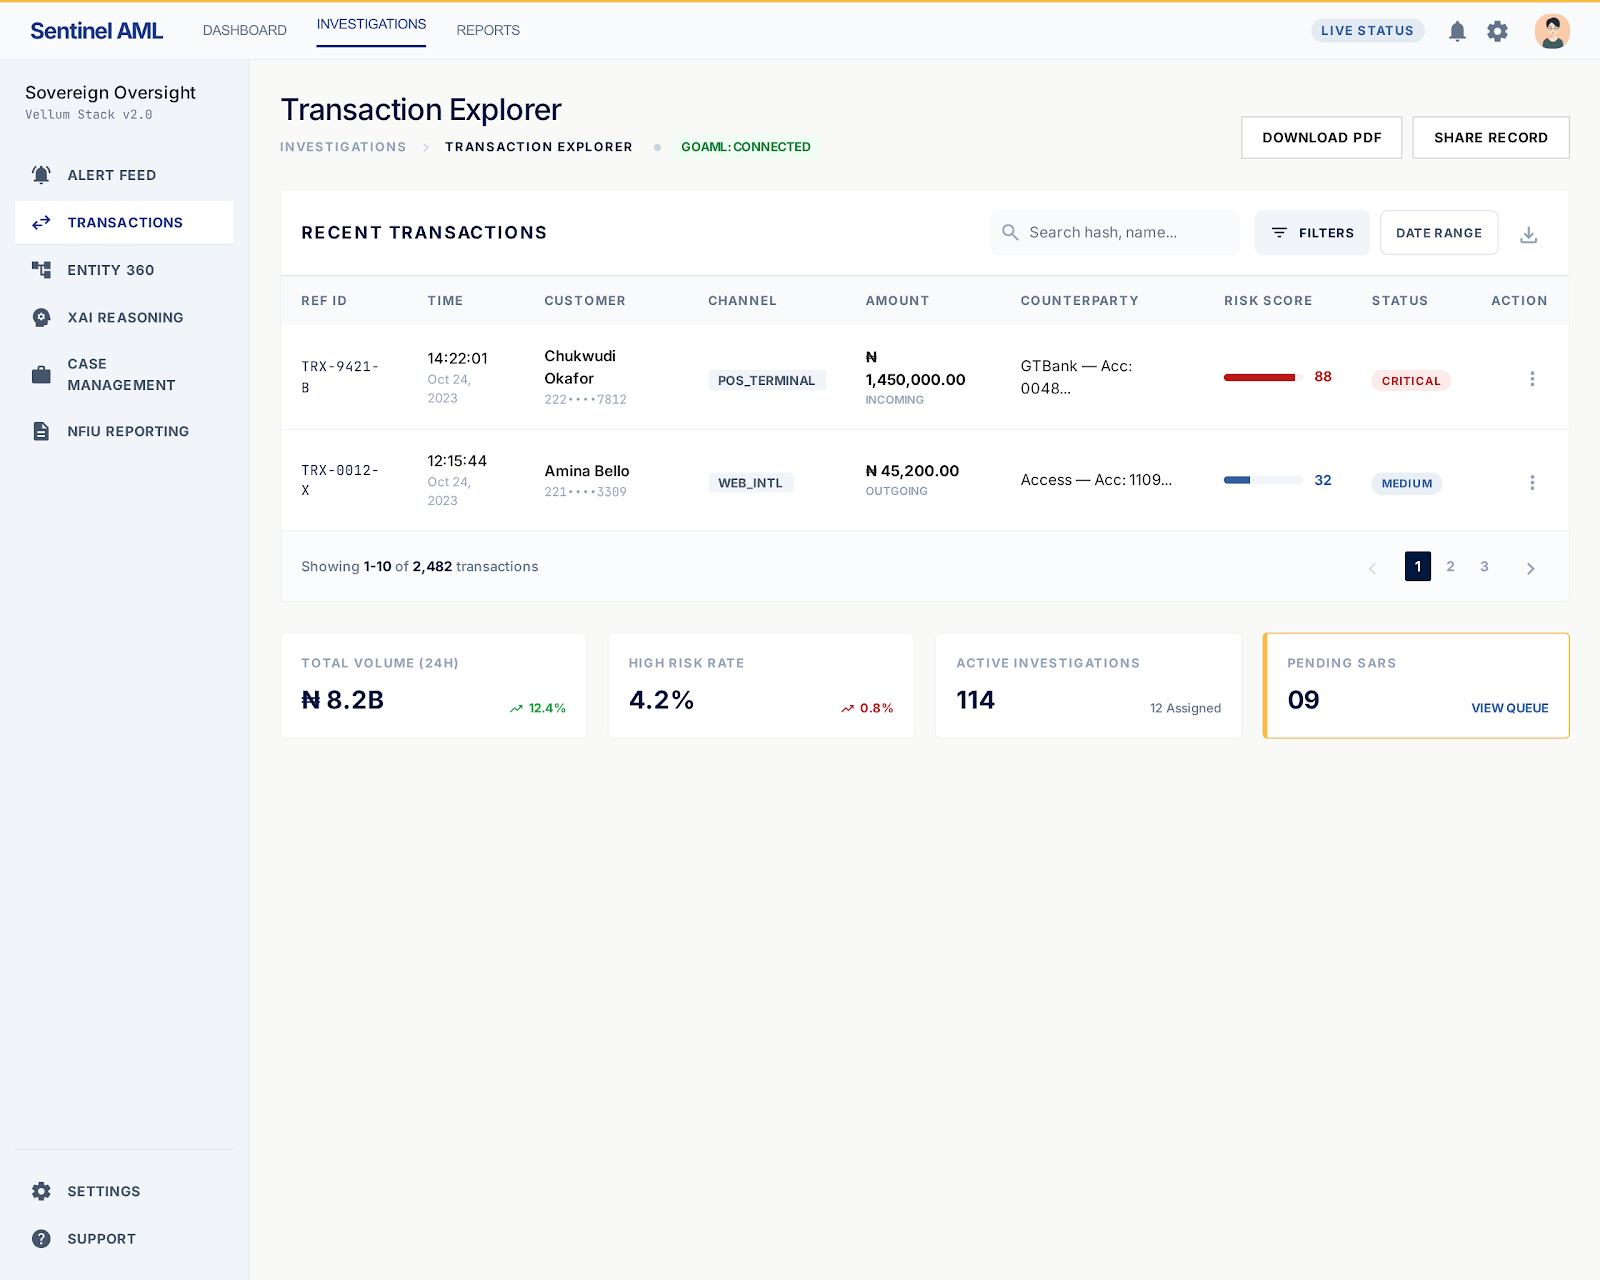This screenshot has width=1600, height=1280.
Task: Select Entity 360 in sidebar
Action: [x=124, y=270]
